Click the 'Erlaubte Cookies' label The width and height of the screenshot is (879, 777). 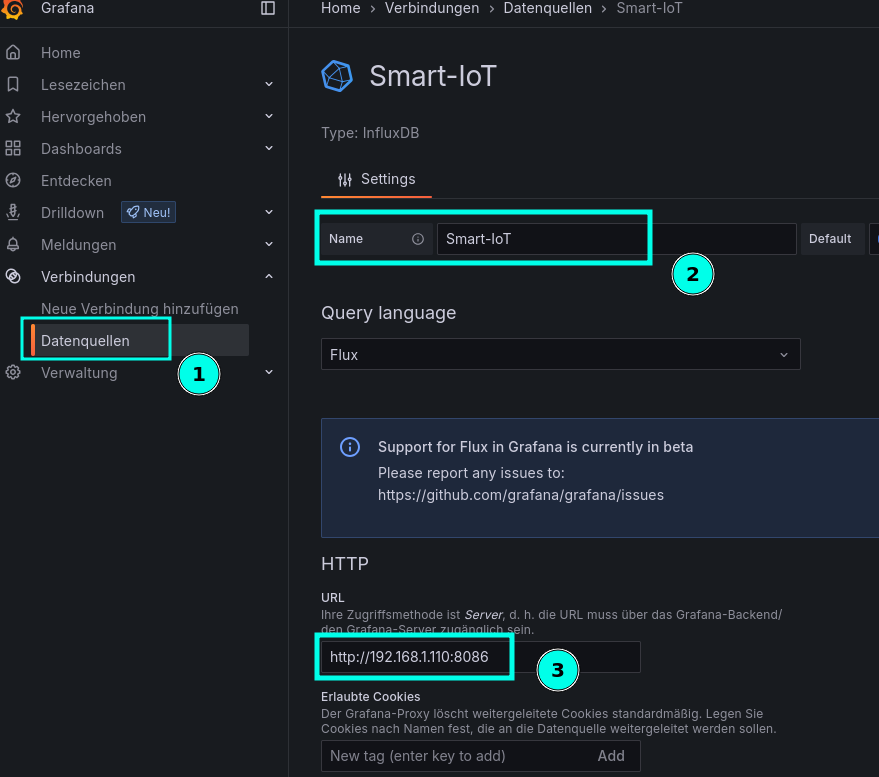371,697
